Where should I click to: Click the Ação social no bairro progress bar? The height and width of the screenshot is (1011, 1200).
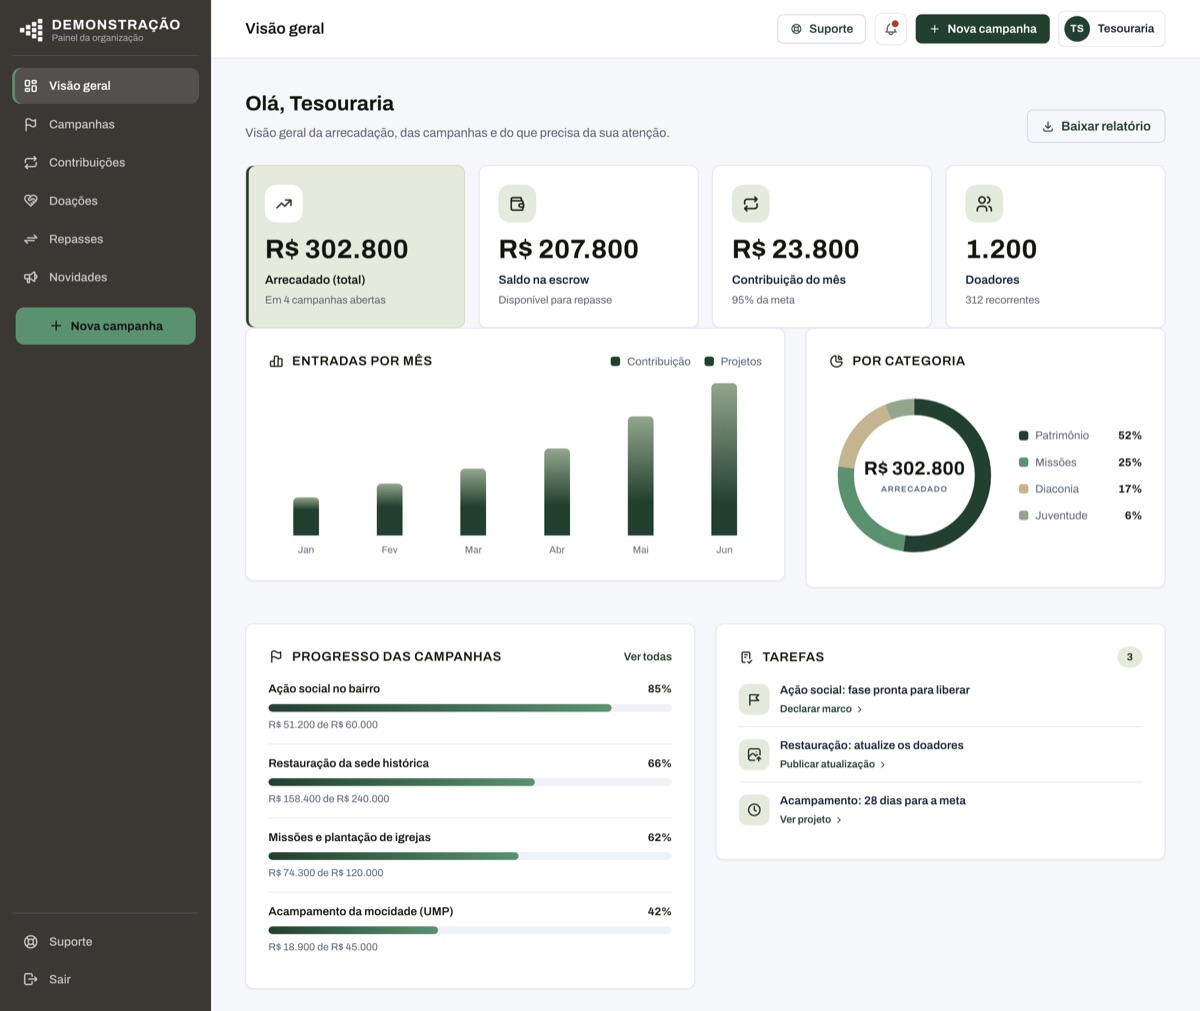click(470, 708)
